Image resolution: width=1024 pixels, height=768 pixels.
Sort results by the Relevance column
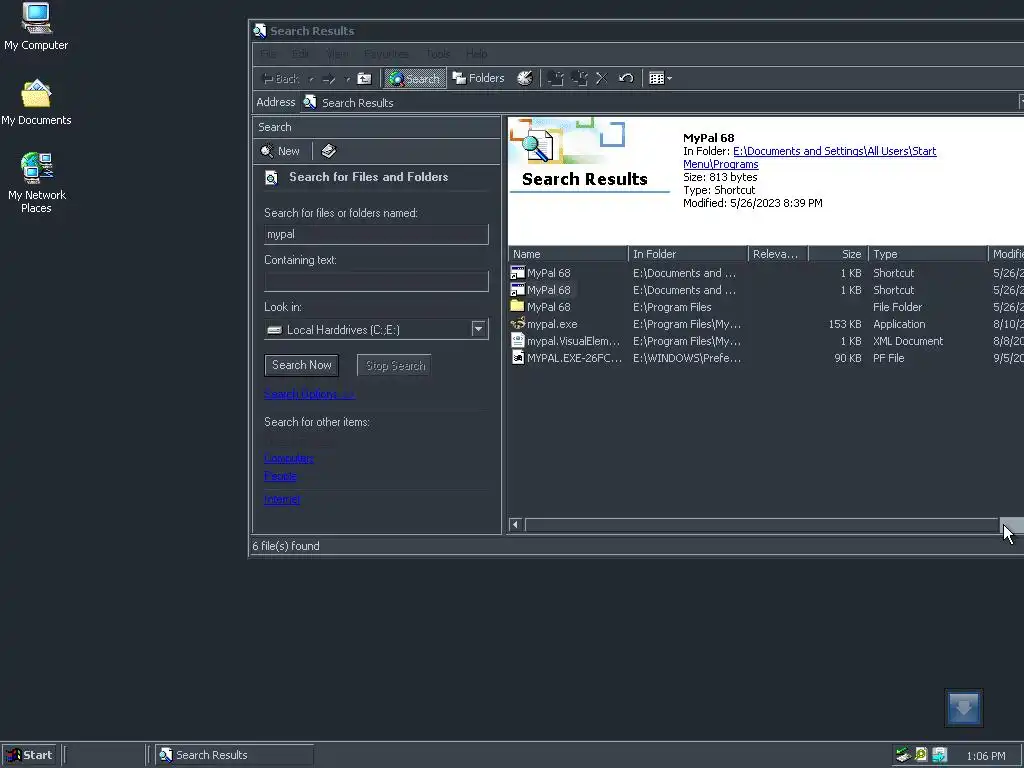(778, 254)
